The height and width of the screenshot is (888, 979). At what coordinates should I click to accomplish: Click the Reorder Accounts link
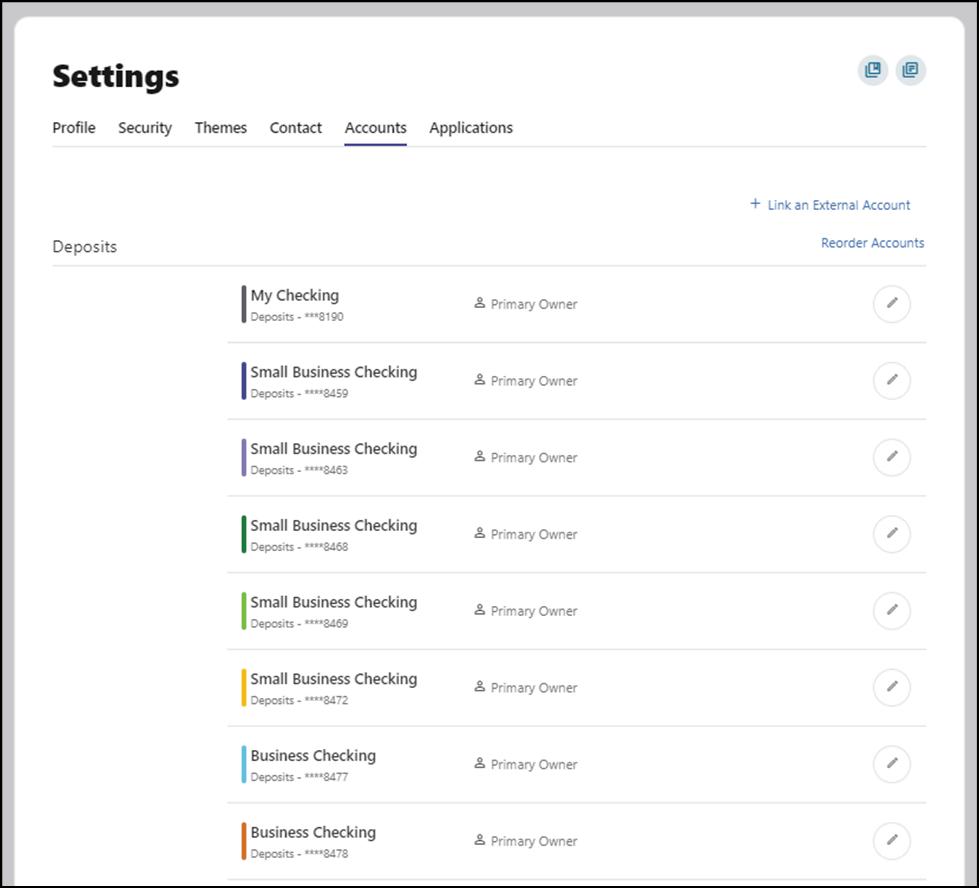point(872,243)
